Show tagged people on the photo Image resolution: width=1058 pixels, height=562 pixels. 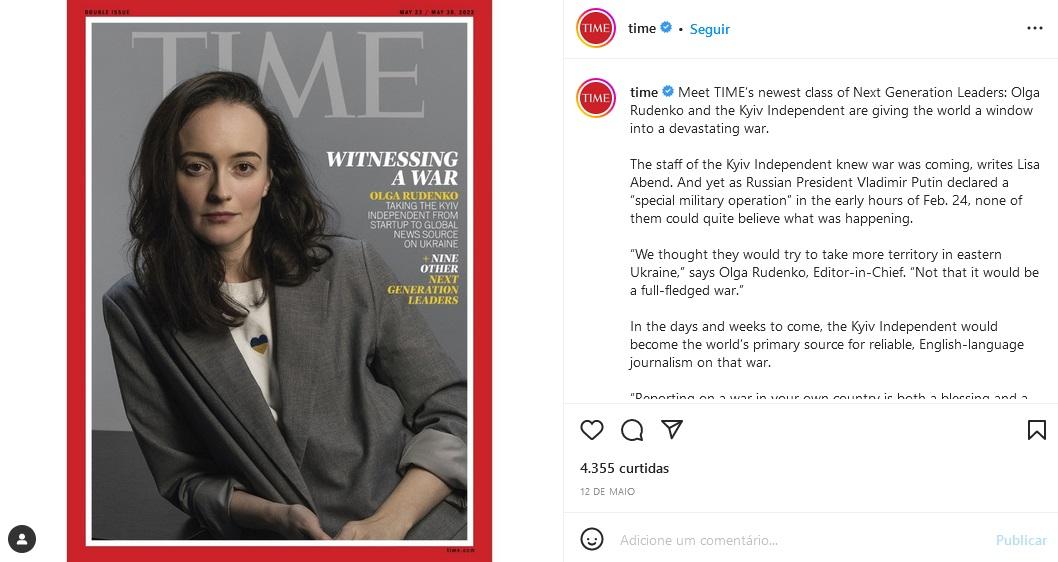click(x=22, y=539)
